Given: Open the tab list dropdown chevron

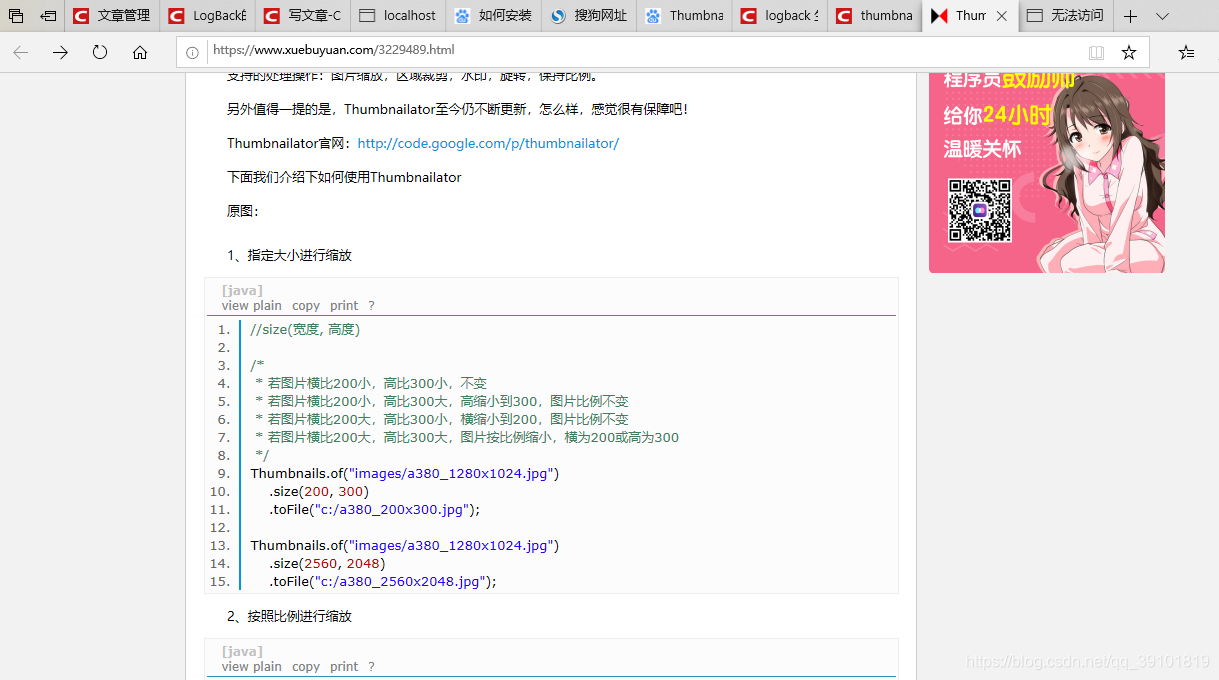Looking at the screenshot, I should tap(1162, 15).
